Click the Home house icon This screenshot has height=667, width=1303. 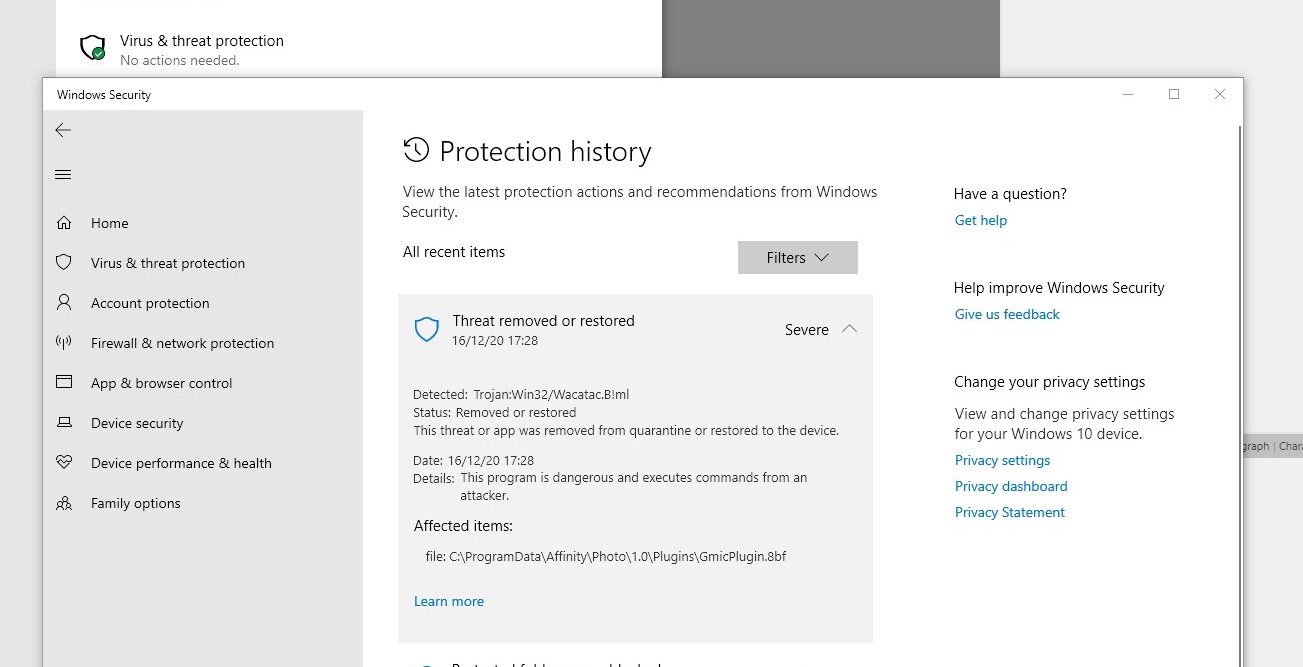(x=64, y=223)
